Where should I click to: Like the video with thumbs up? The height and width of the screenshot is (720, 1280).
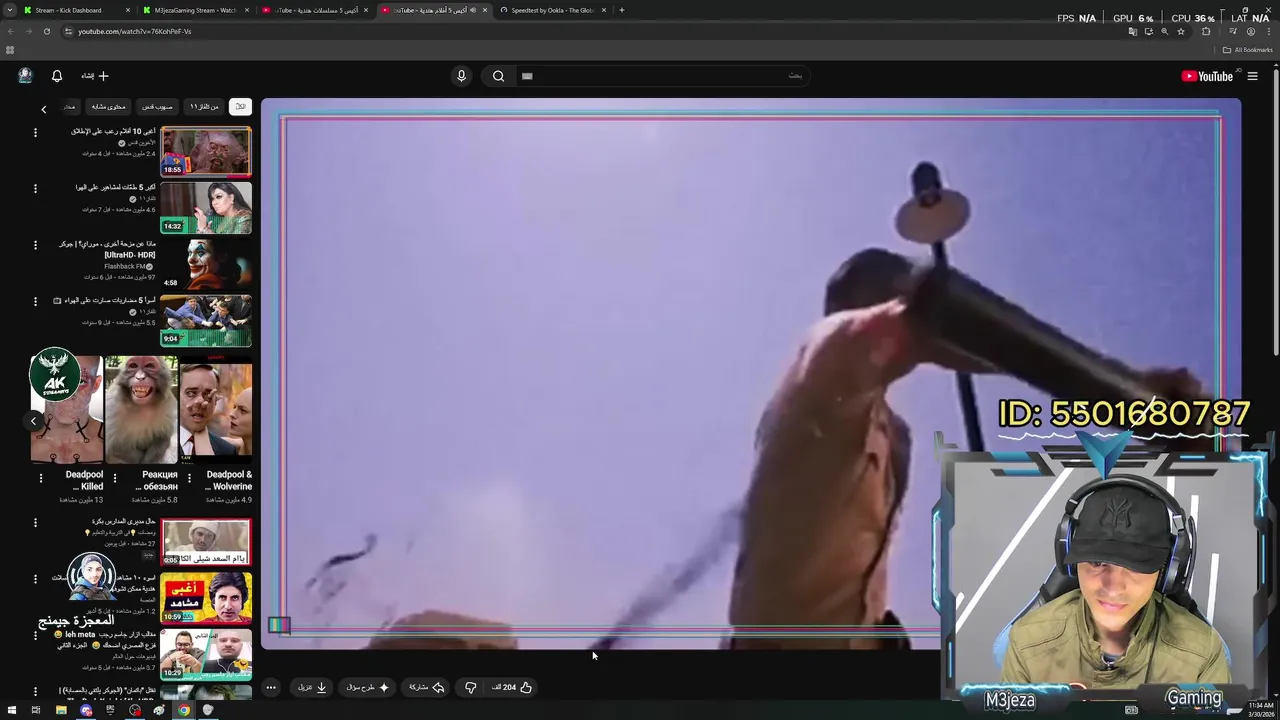tap(512, 687)
